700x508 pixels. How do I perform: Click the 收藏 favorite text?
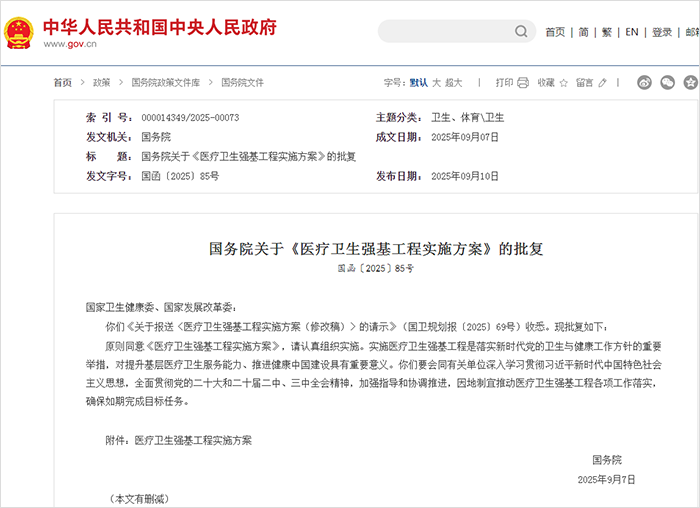click(546, 83)
